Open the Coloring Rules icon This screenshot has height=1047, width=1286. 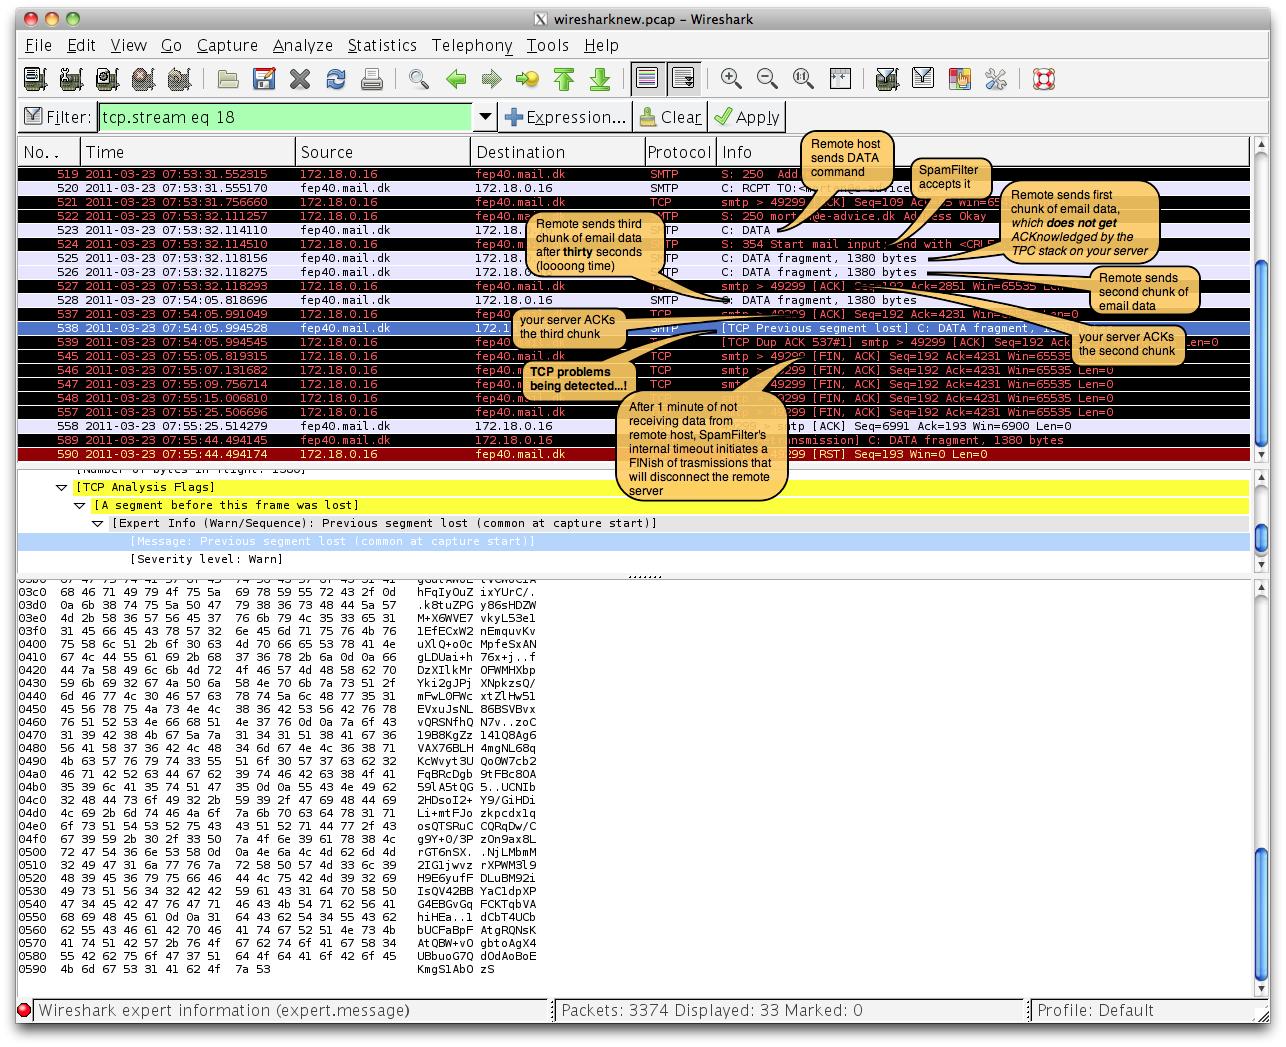[x=959, y=79]
